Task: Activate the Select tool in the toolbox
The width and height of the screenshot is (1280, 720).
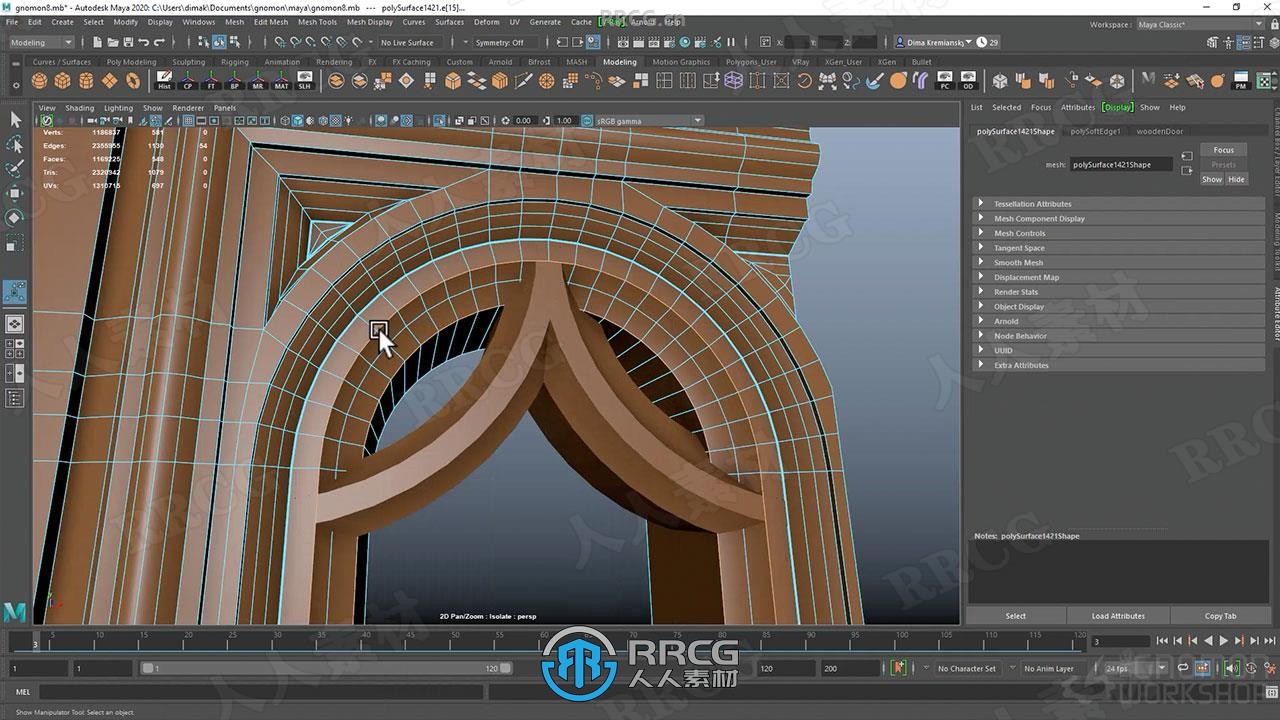Action: pos(15,119)
